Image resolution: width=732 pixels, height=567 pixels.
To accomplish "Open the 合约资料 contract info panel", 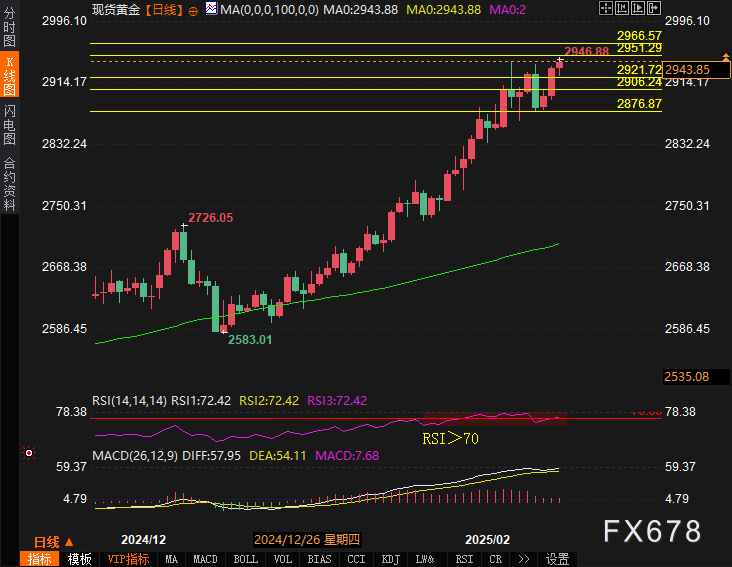I will click(10, 183).
